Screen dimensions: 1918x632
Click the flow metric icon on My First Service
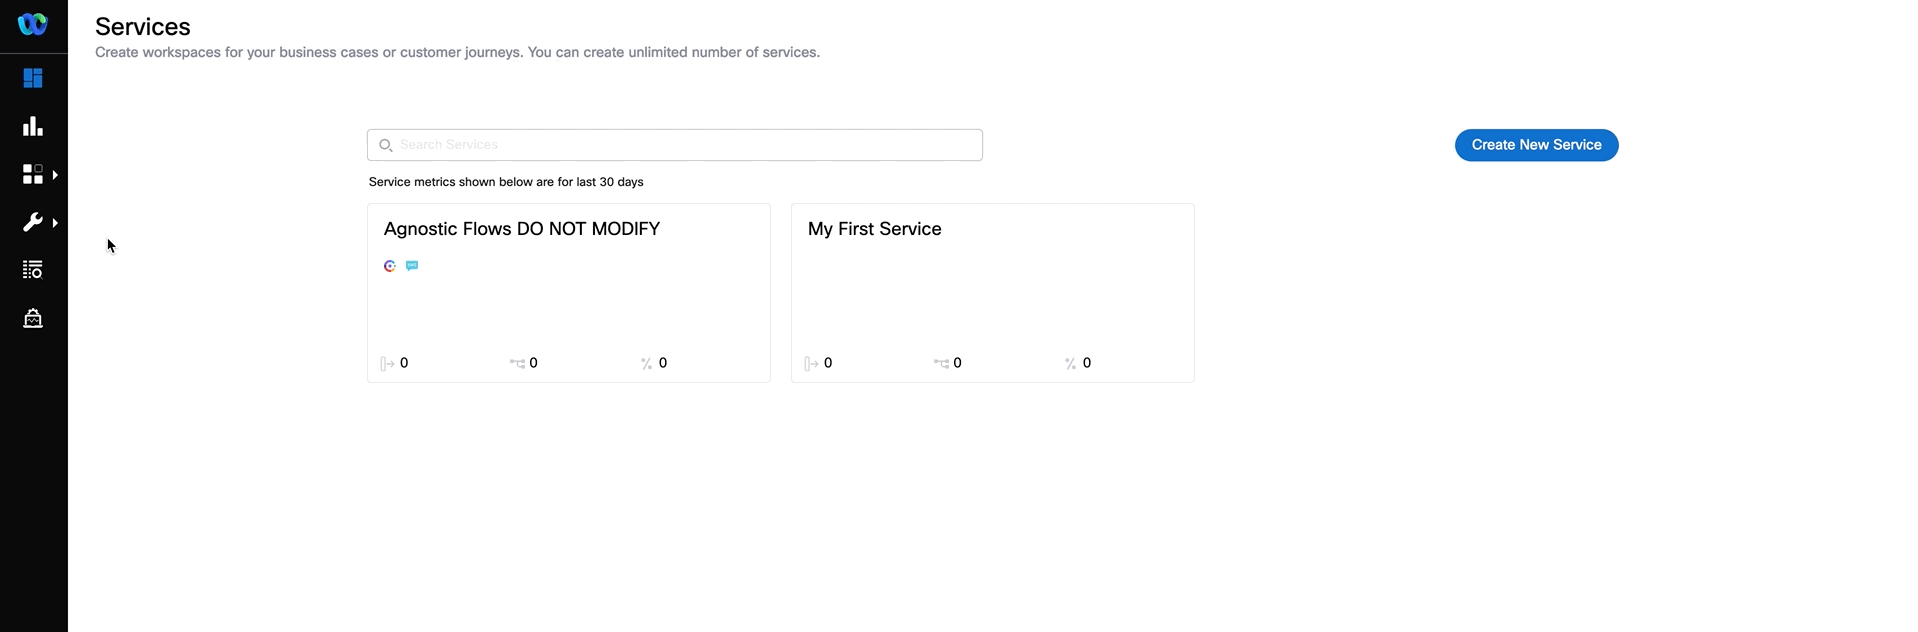[941, 363]
